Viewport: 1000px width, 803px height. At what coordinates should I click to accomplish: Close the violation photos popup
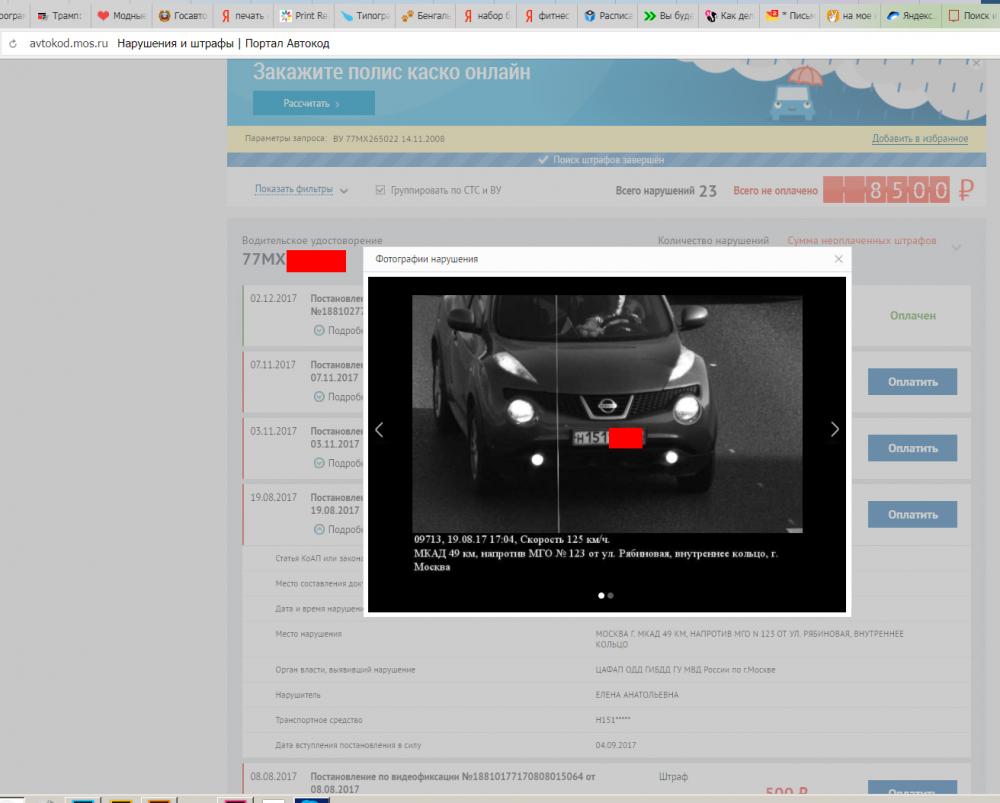[x=839, y=259]
